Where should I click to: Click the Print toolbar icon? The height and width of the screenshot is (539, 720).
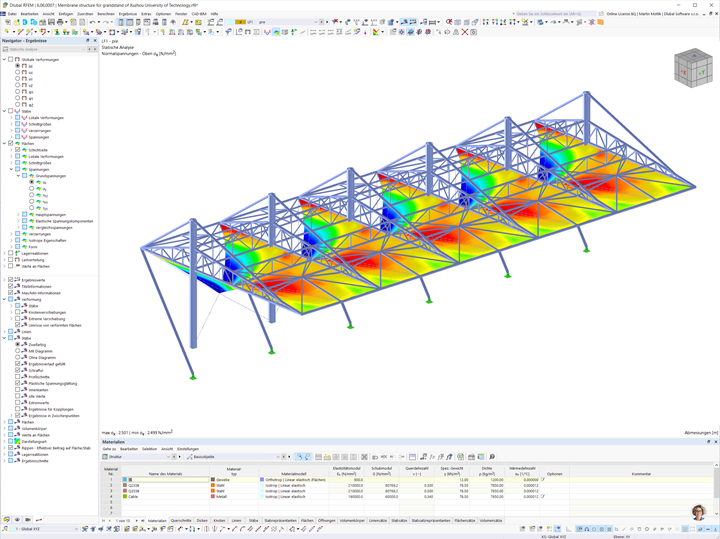(x=60, y=22)
